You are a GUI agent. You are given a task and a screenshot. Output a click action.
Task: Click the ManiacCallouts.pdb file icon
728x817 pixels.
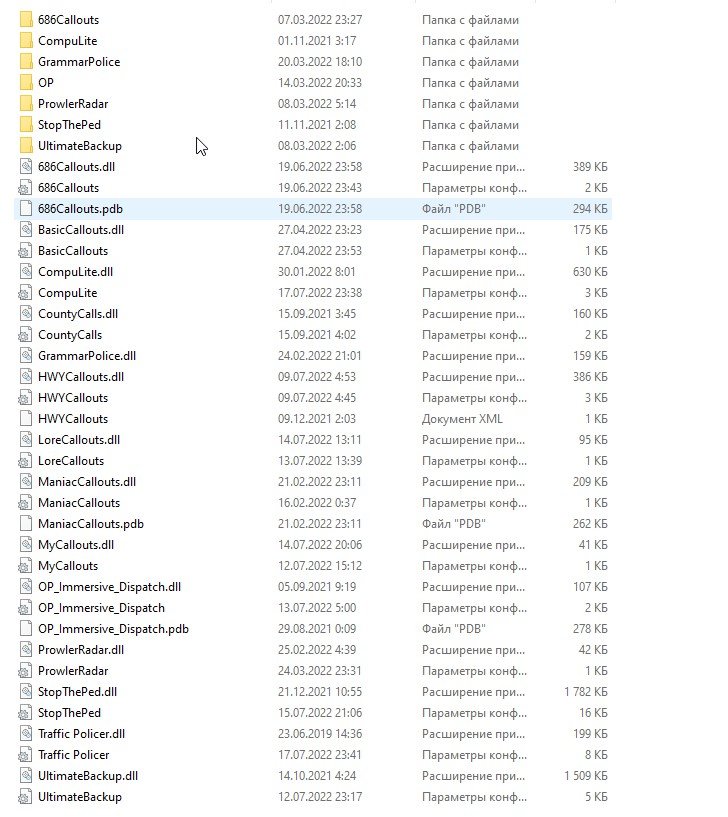pyautogui.click(x=26, y=524)
